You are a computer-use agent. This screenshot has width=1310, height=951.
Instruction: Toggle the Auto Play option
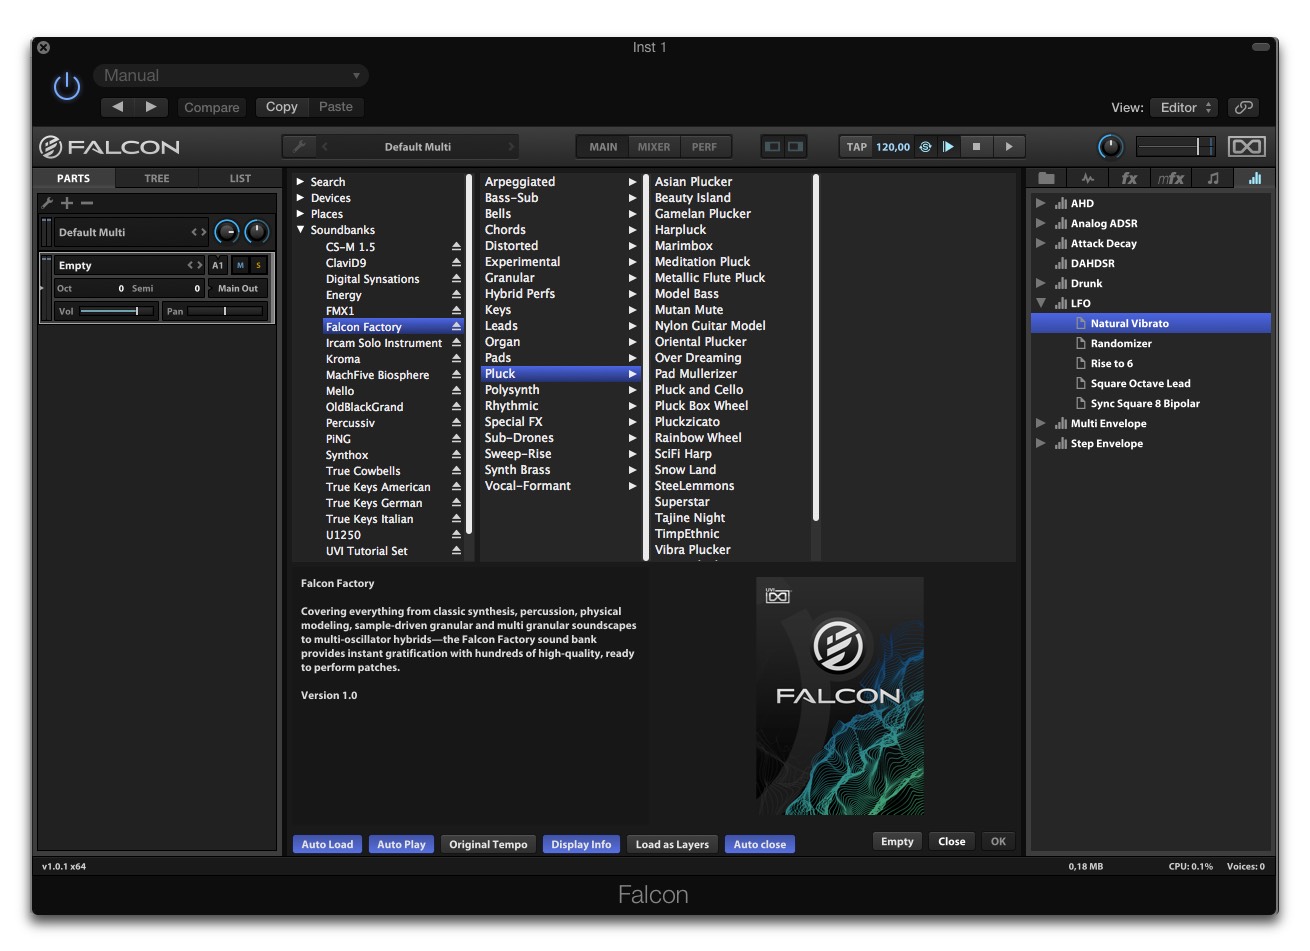(400, 844)
